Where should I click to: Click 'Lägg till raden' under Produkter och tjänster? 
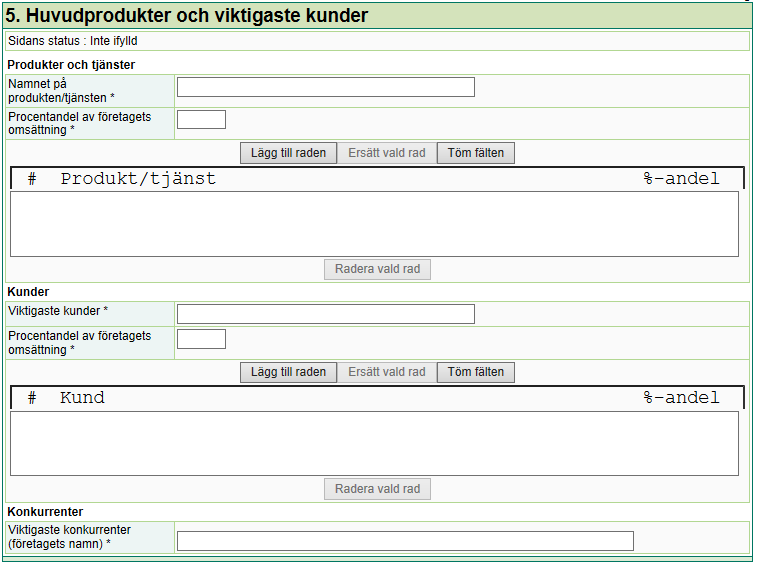click(x=288, y=153)
